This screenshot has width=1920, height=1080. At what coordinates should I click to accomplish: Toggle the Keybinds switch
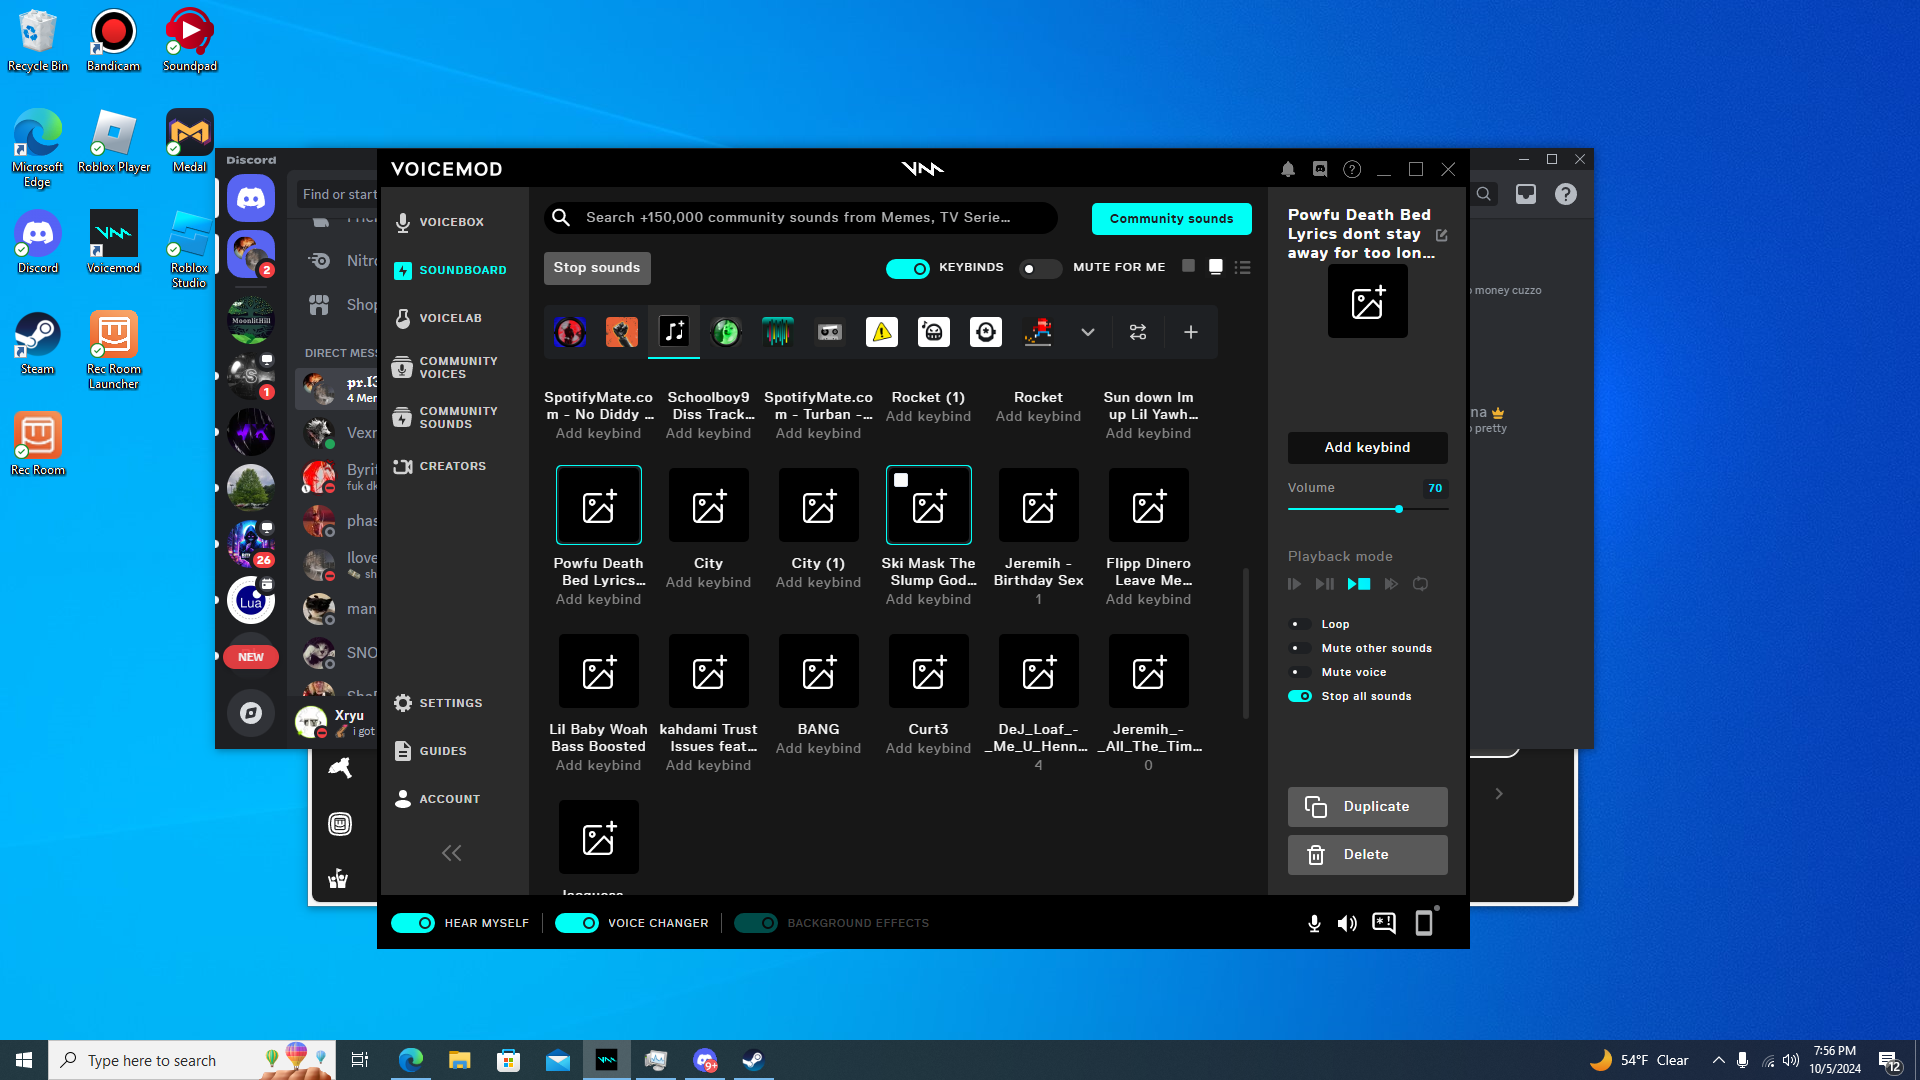[908, 268]
